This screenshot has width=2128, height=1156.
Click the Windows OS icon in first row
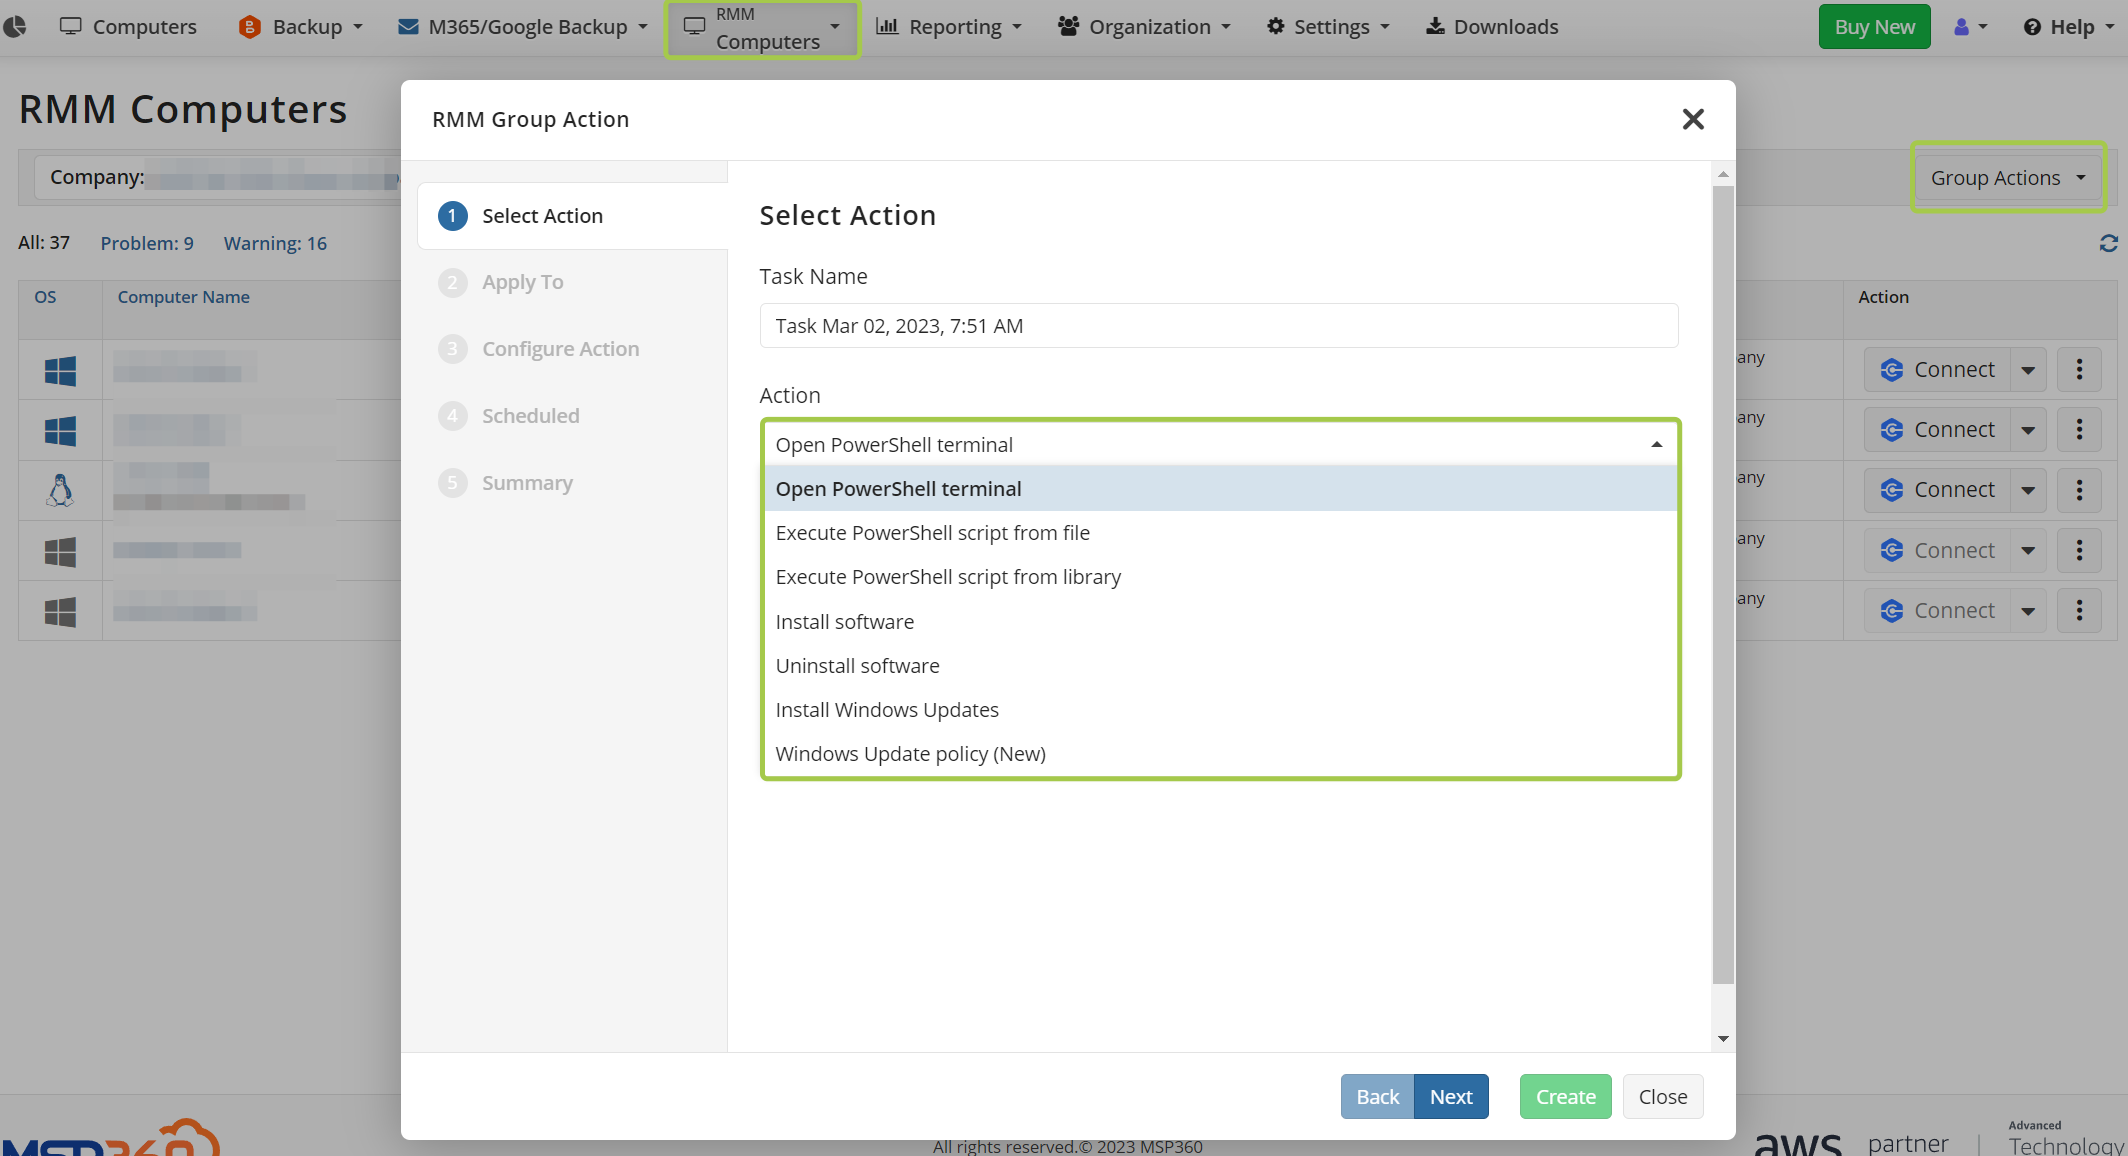(60, 371)
